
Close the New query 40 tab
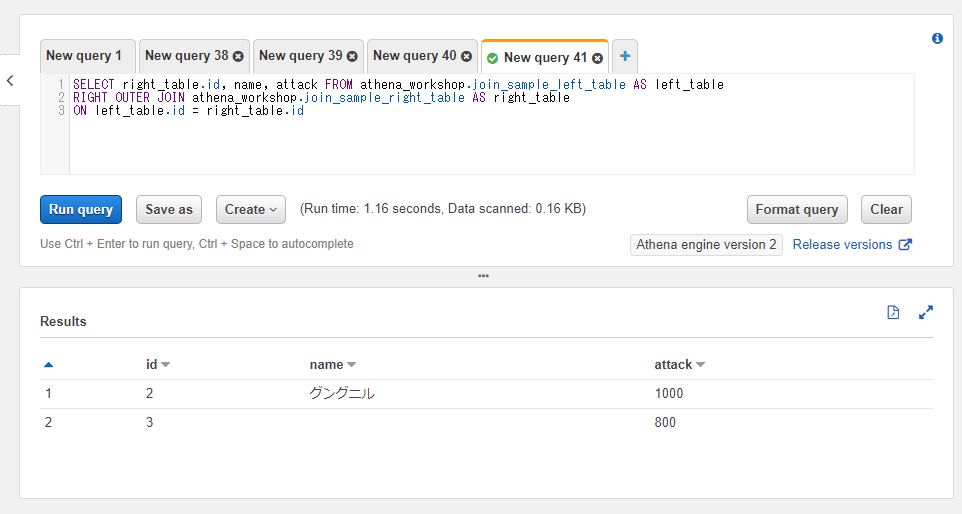click(466, 57)
